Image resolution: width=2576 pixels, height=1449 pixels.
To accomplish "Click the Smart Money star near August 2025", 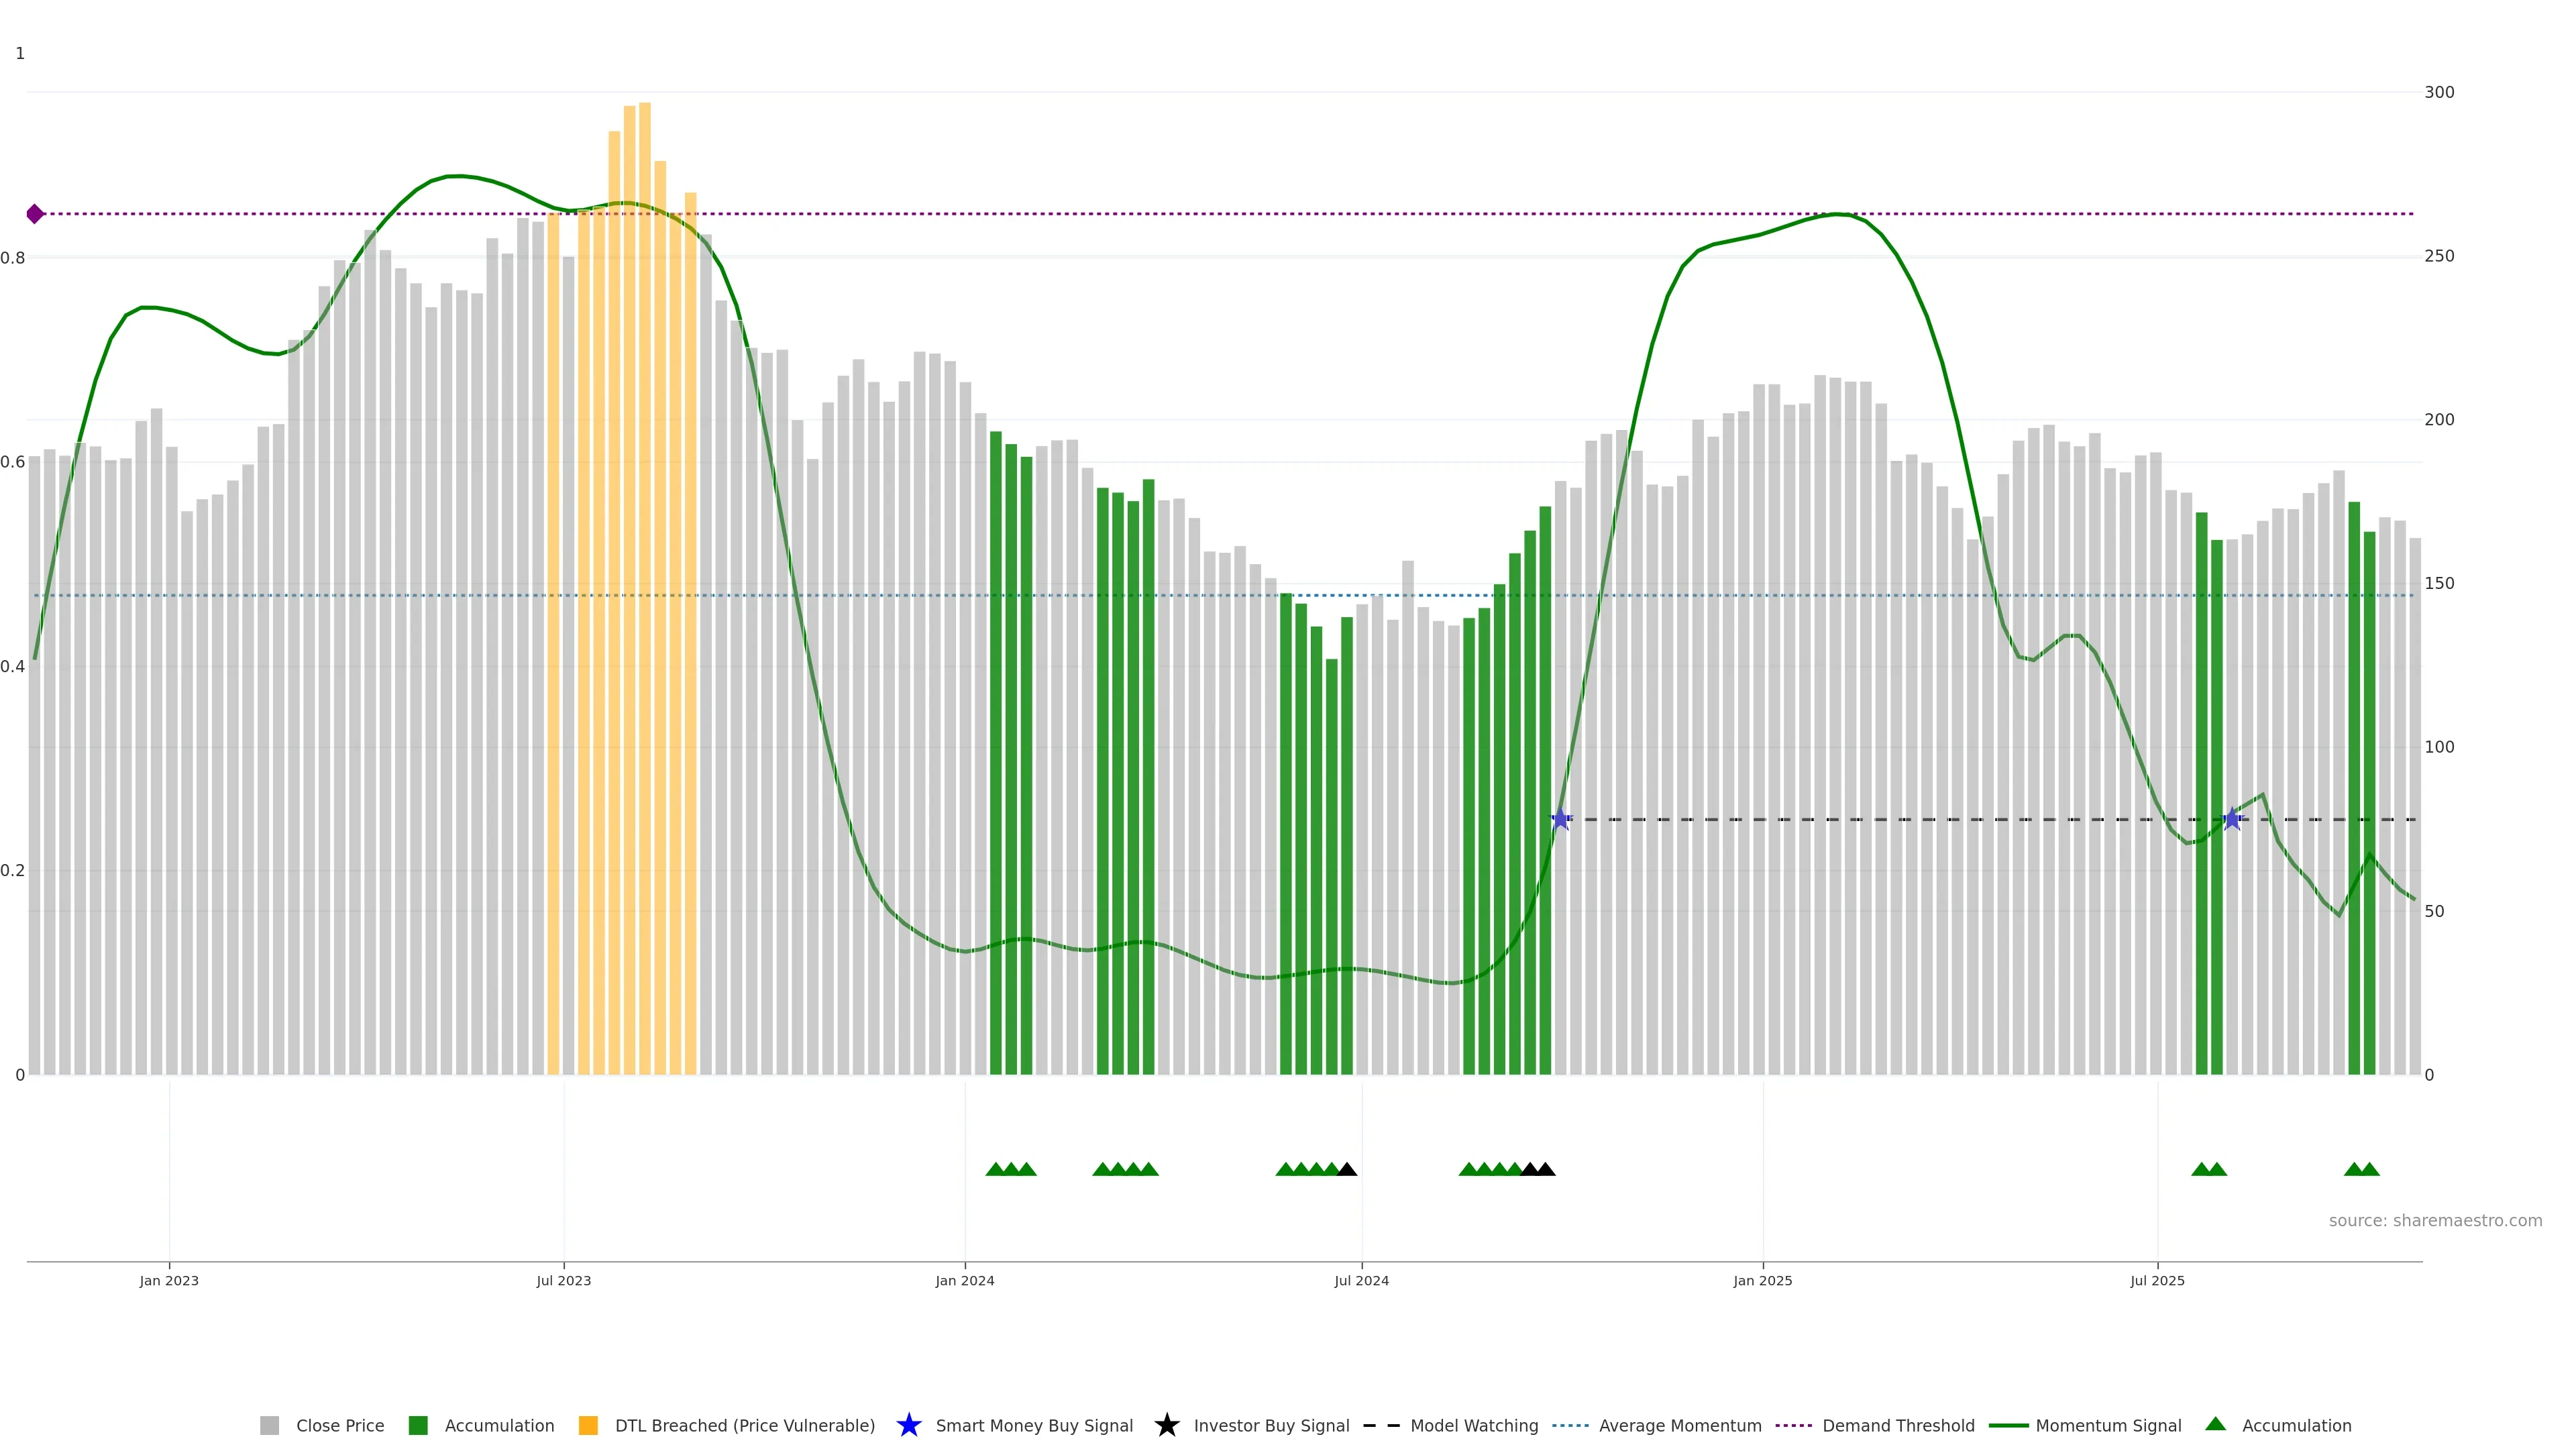I will tap(2232, 820).
